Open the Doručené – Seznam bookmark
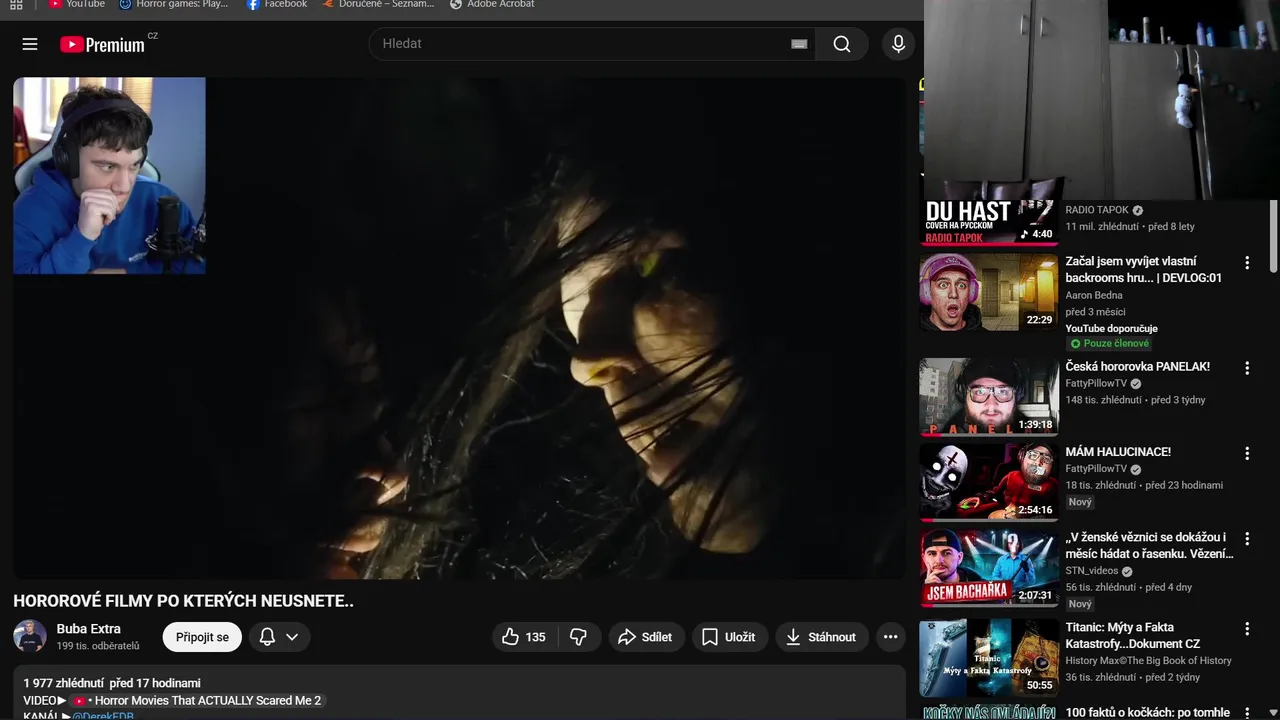Screen dimensions: 1280x720 coord(379,4)
